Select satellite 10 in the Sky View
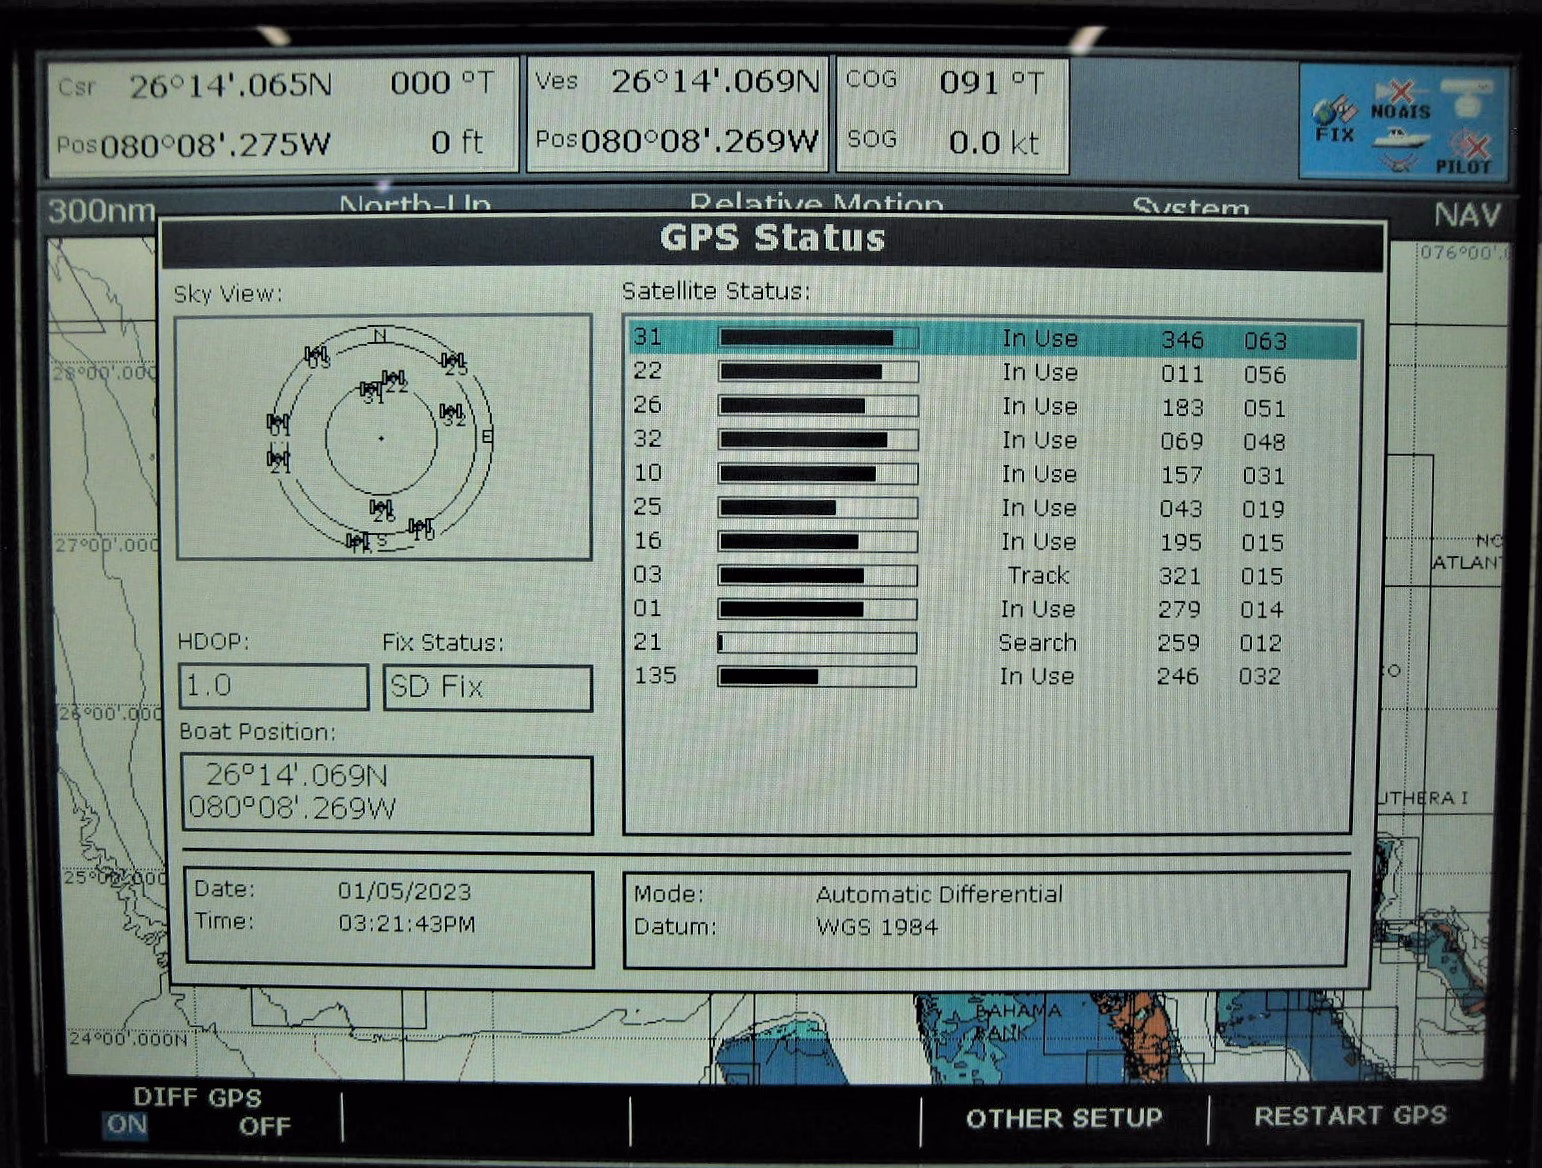 (421, 528)
